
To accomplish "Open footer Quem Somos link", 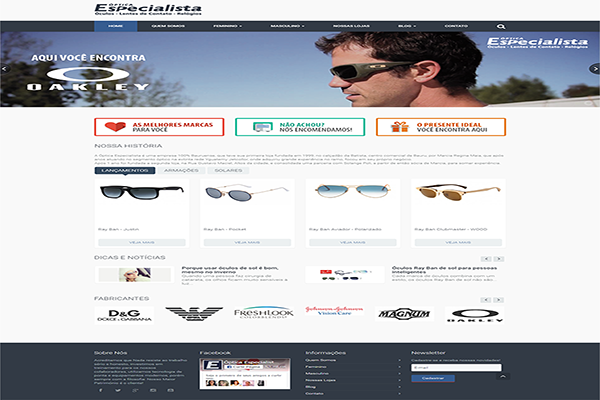I will [321, 360].
